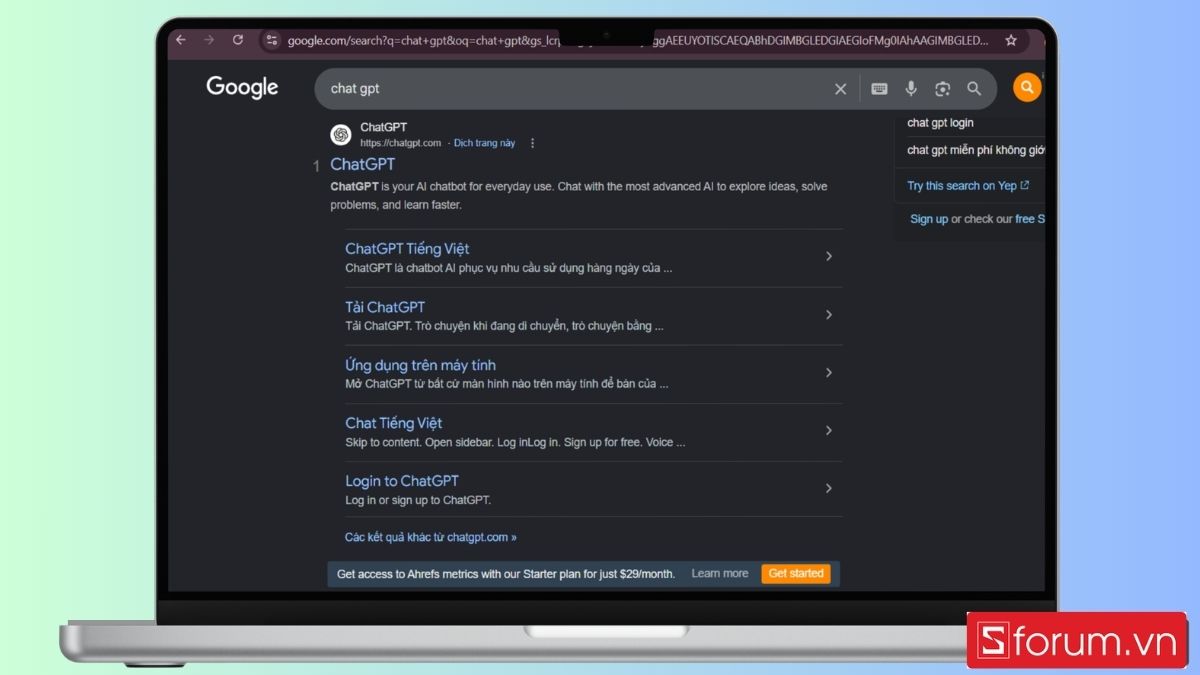Image resolution: width=1200 pixels, height=675 pixels.
Task: Click 'Log in or sign up to ChatGPT.' text
Action: point(418,500)
